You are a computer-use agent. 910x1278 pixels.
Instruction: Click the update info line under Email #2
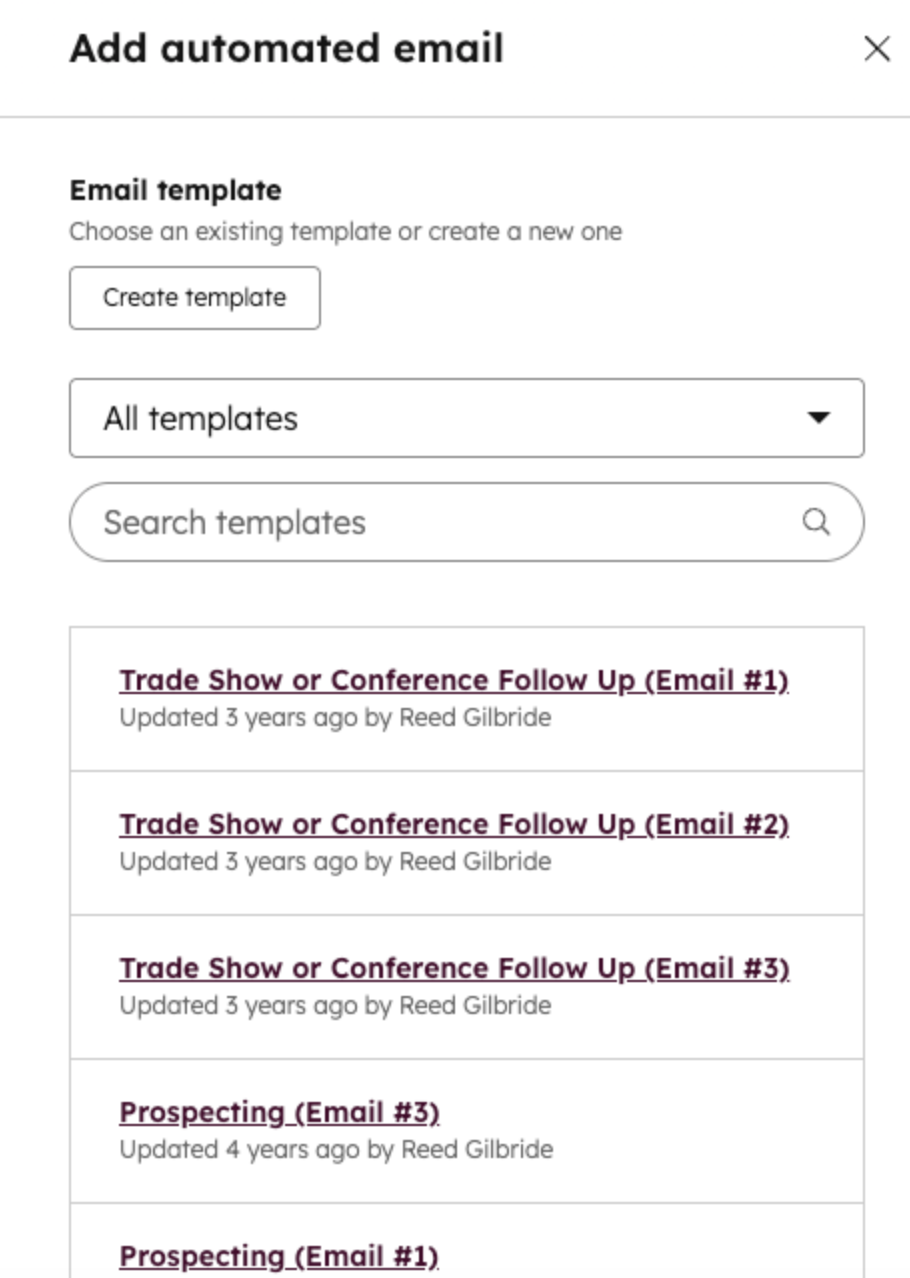(x=335, y=861)
